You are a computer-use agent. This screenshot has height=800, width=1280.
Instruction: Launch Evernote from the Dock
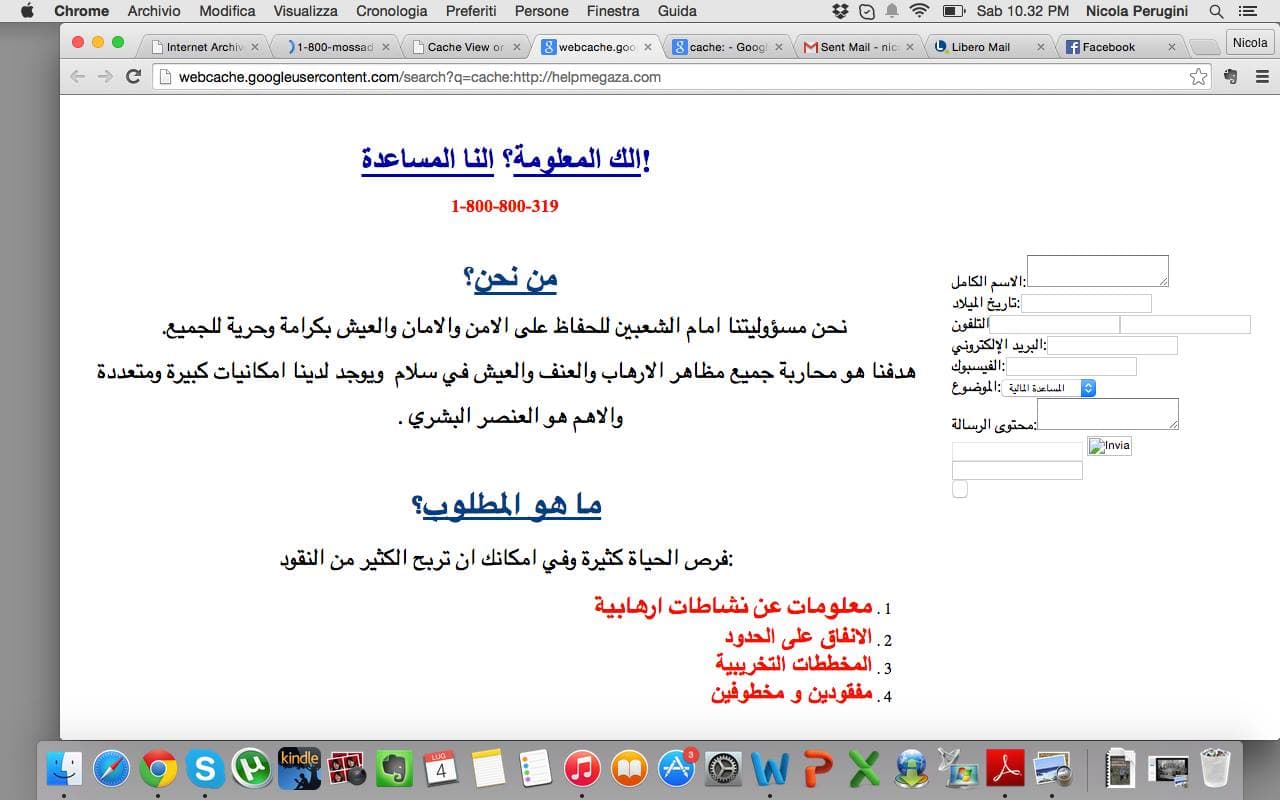pos(394,769)
